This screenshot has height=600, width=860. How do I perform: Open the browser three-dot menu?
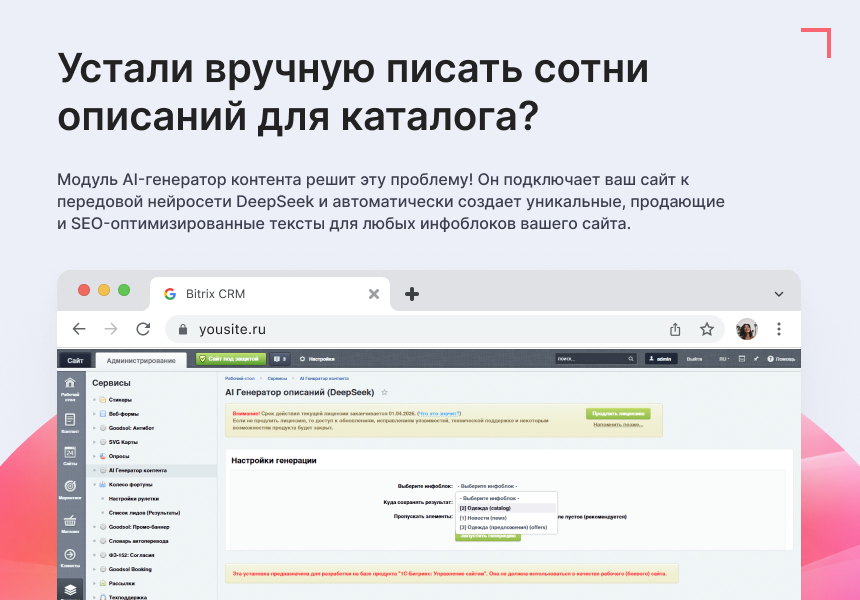[779, 329]
